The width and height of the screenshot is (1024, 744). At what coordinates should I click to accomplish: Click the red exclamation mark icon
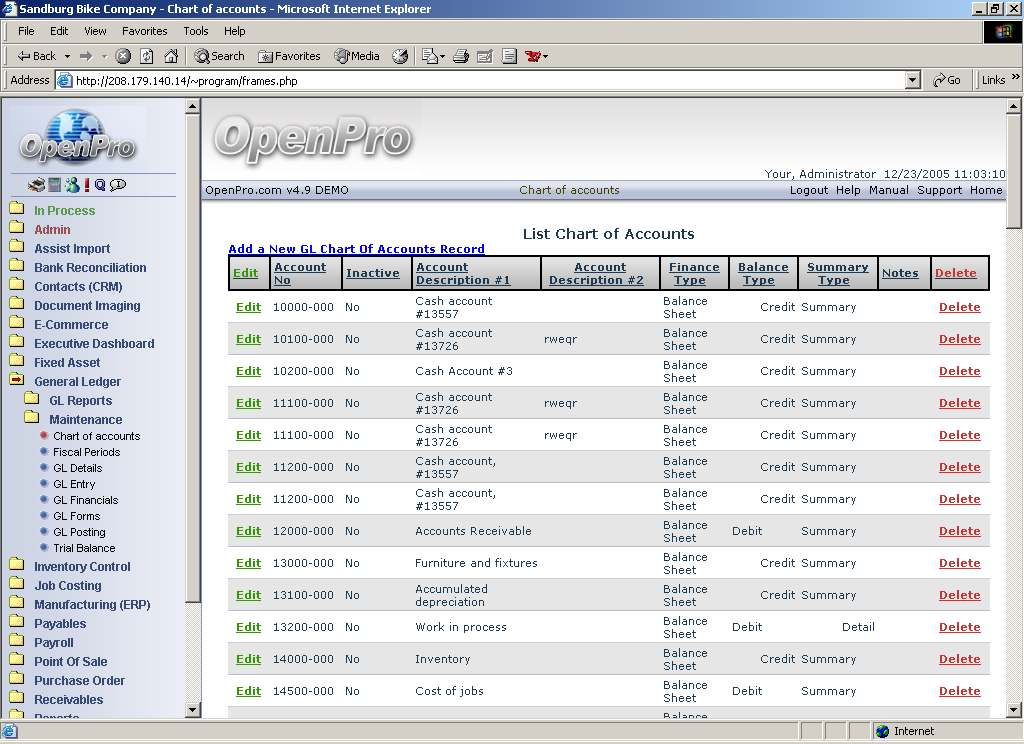(x=86, y=185)
